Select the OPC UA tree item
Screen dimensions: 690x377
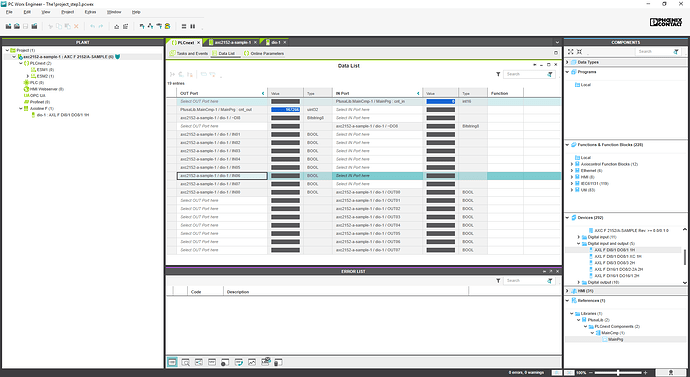click(34, 95)
